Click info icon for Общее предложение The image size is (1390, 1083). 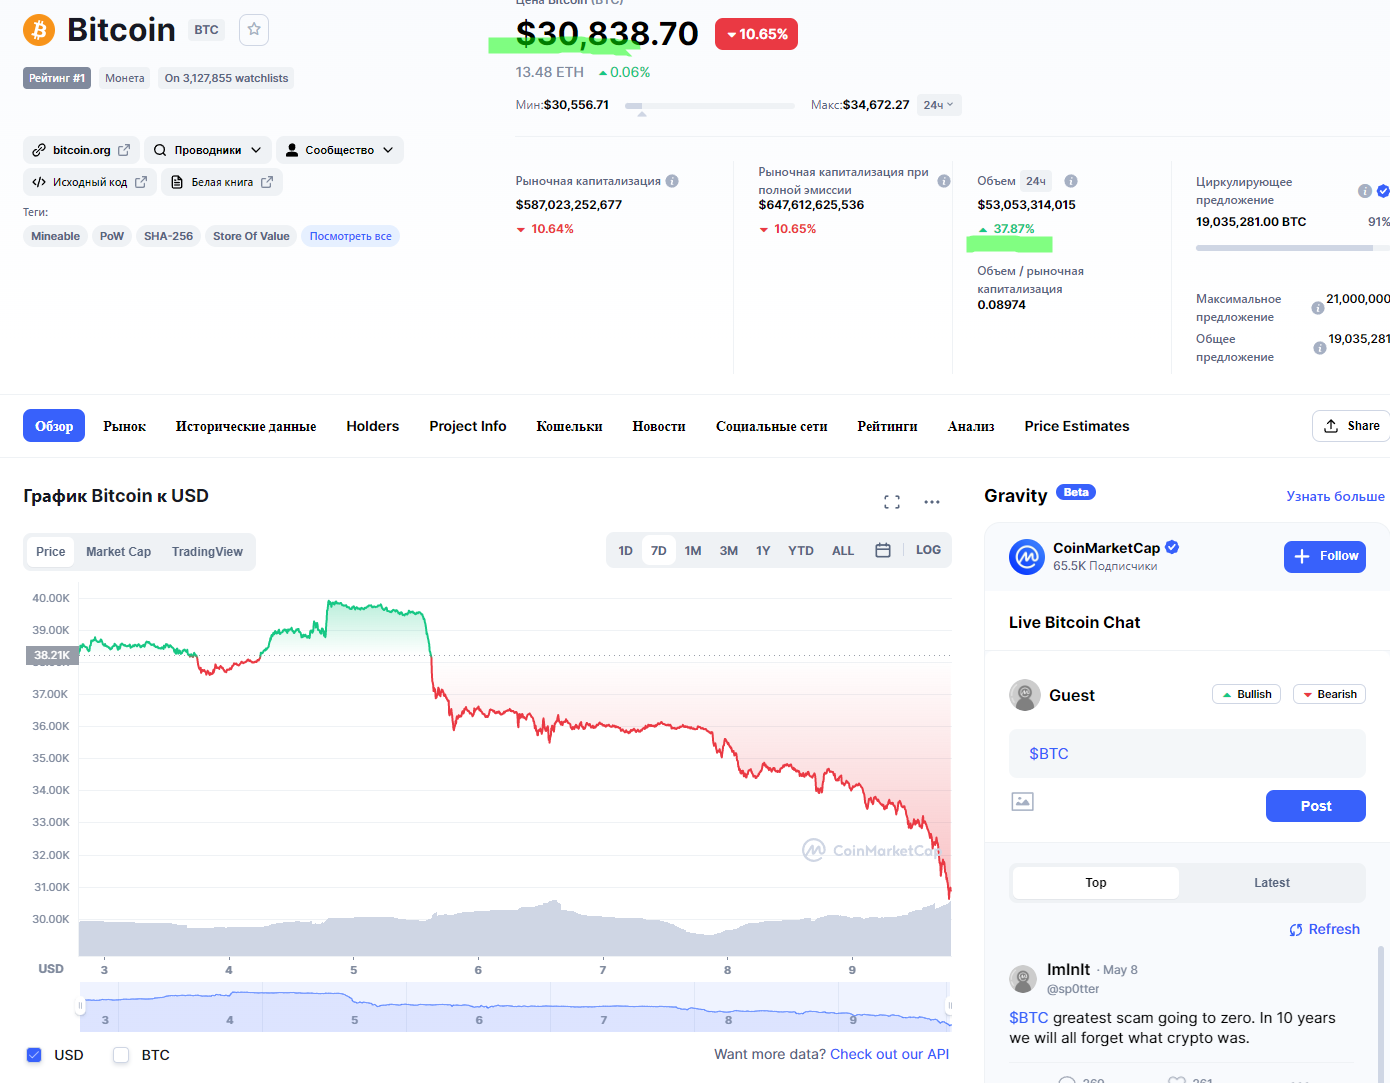(1320, 348)
